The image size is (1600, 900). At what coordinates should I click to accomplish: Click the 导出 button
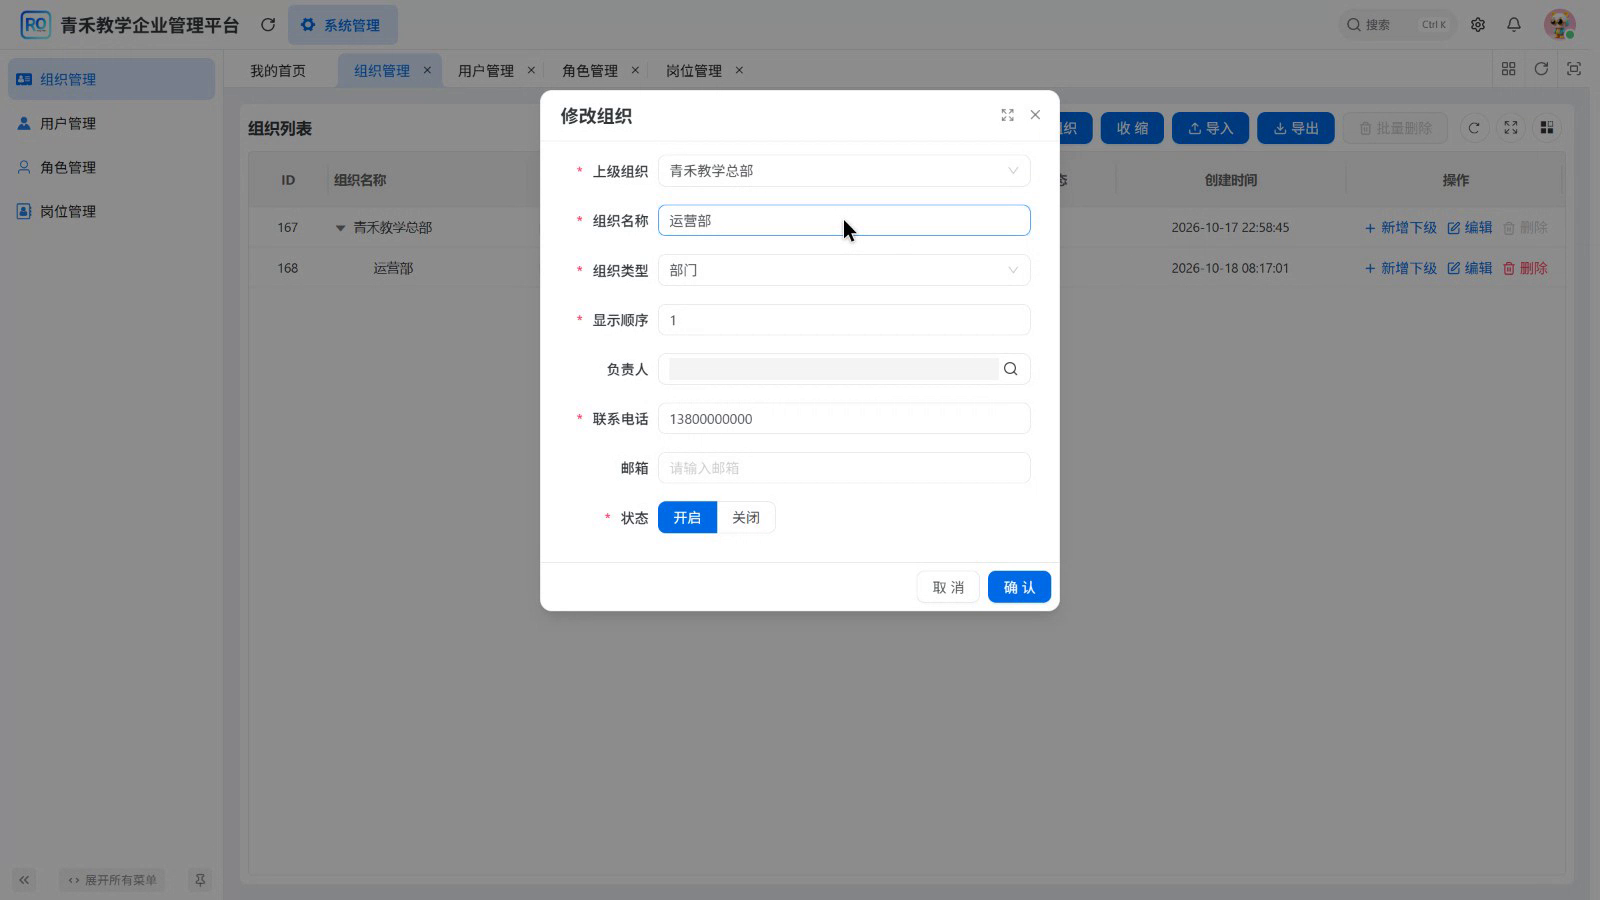coord(1295,128)
